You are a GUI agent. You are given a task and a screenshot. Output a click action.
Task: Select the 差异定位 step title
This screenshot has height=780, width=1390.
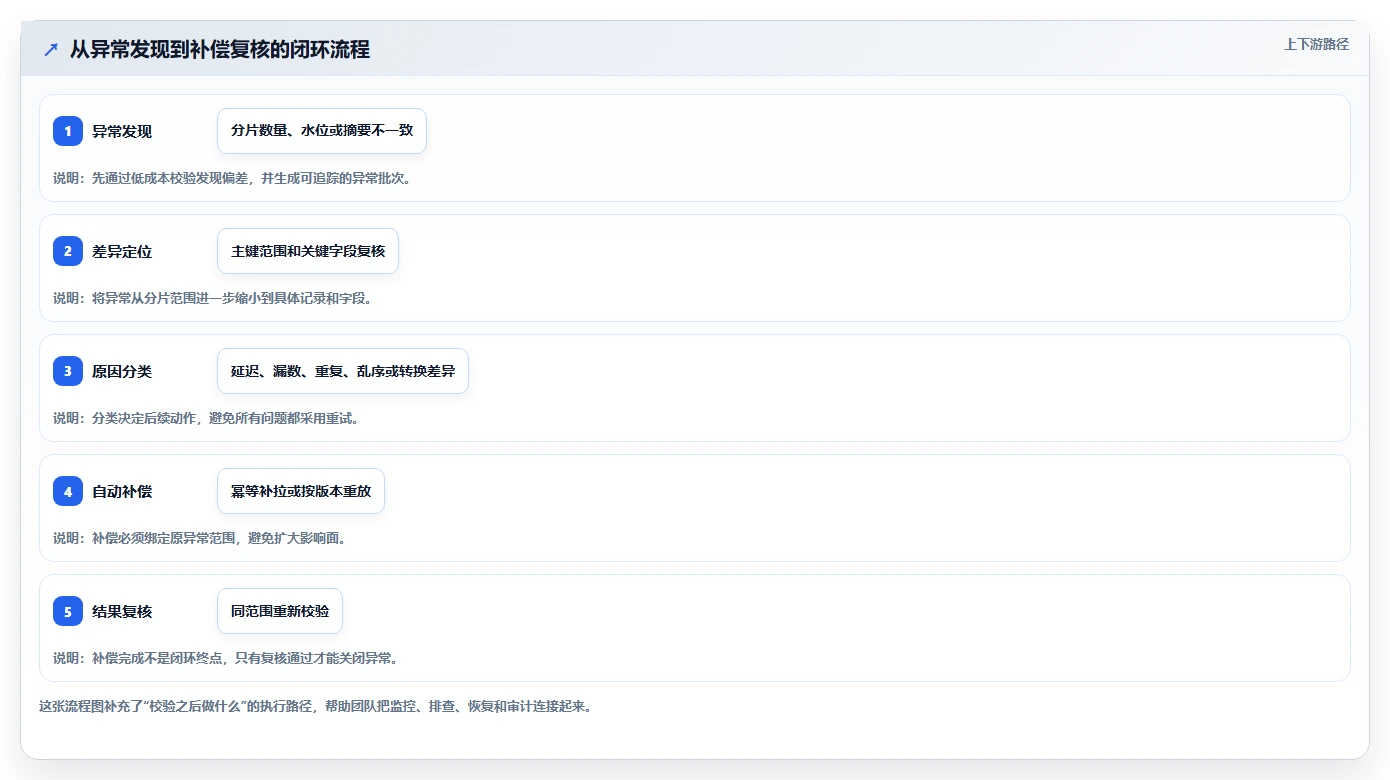point(122,251)
